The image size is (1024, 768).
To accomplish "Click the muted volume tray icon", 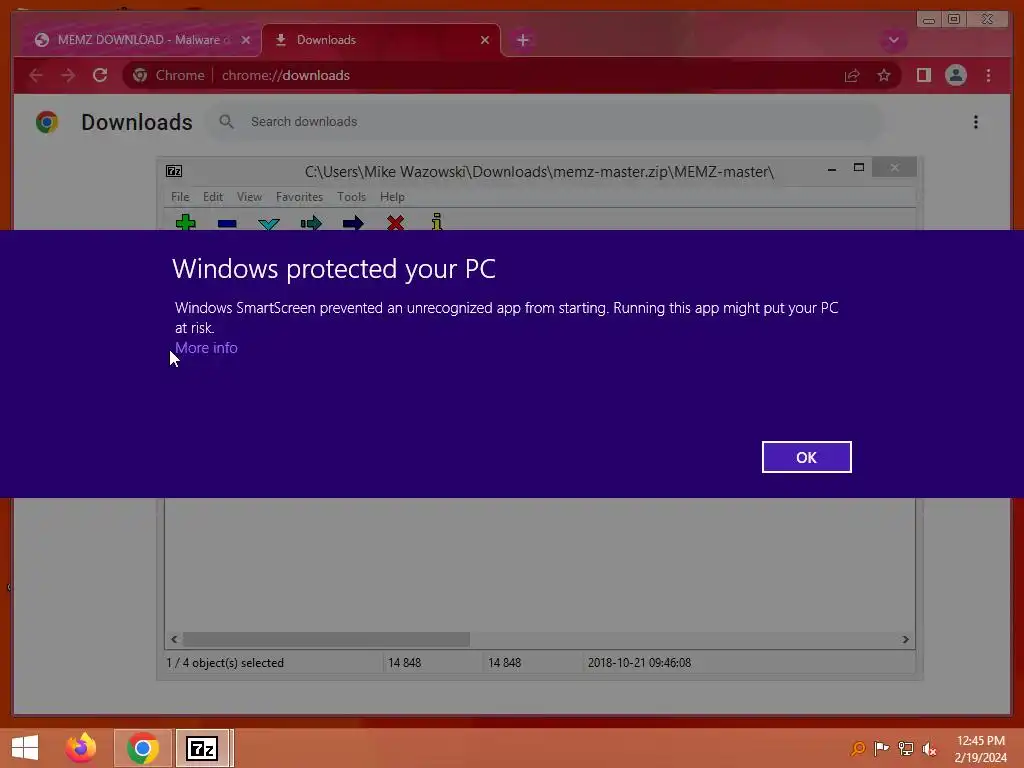I will click(x=929, y=748).
